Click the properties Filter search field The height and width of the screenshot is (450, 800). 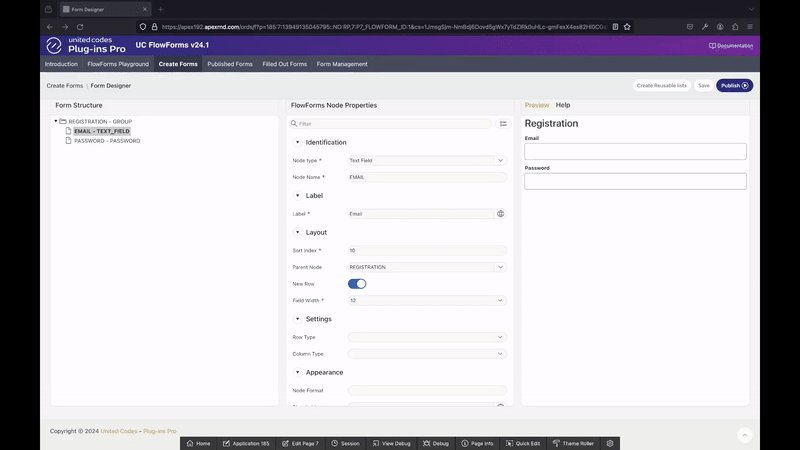tap(391, 123)
